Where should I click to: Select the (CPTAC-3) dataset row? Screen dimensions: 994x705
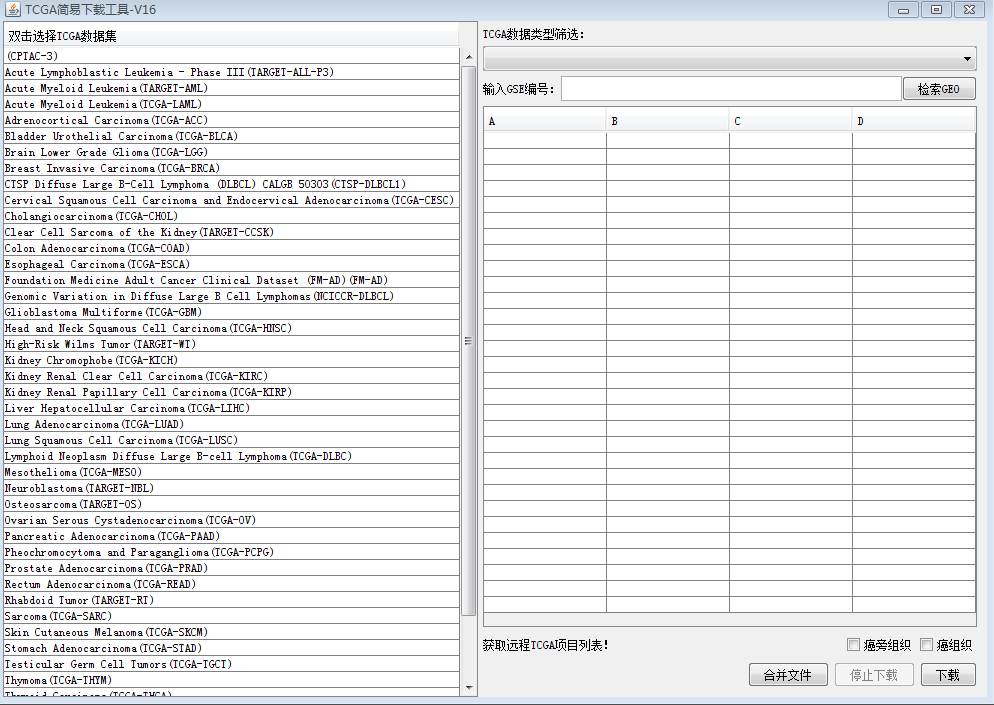tap(231, 56)
